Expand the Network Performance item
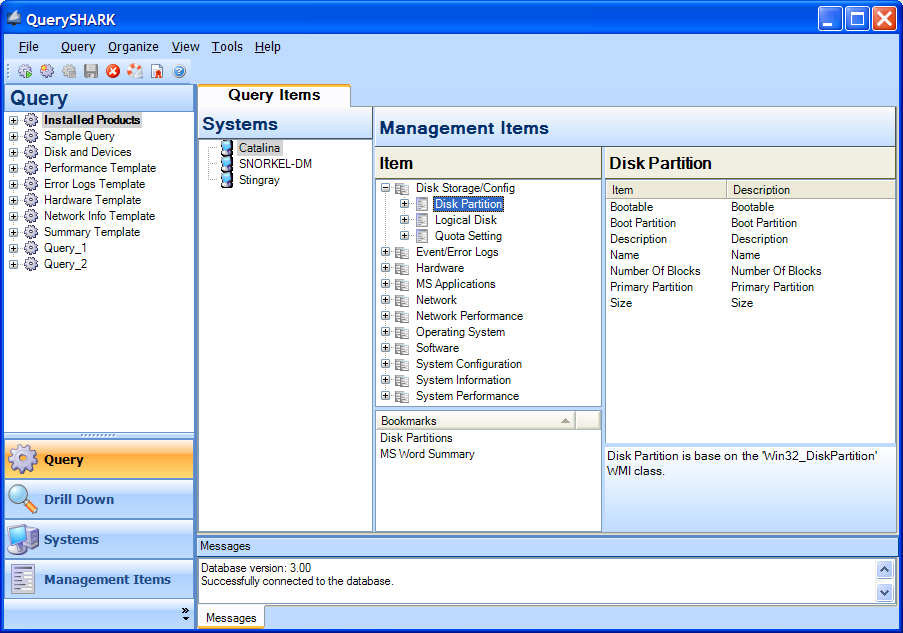This screenshot has height=633, width=903. click(386, 316)
